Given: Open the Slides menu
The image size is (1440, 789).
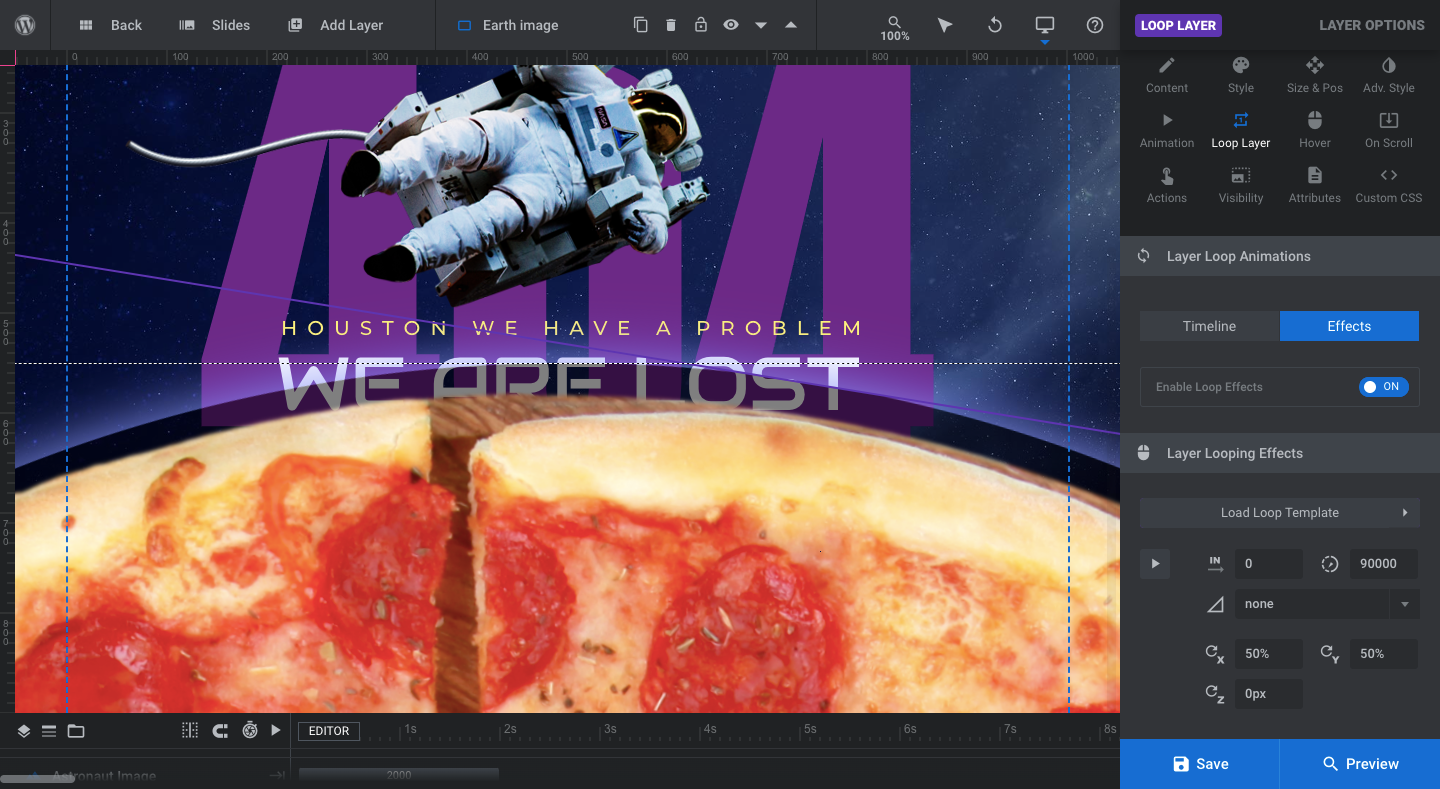Looking at the screenshot, I should tap(214, 25).
